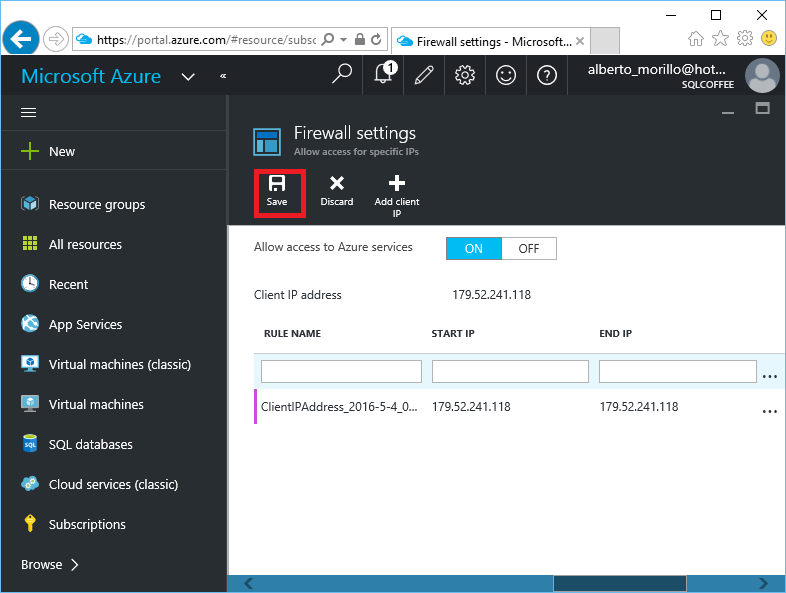Click the horizontal scrollbar right arrow

click(x=763, y=583)
